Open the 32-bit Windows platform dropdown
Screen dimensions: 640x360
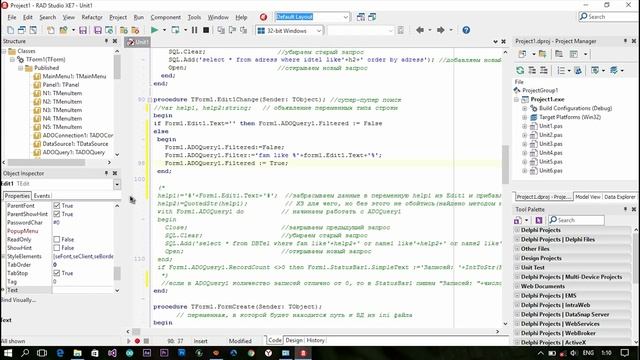point(319,31)
